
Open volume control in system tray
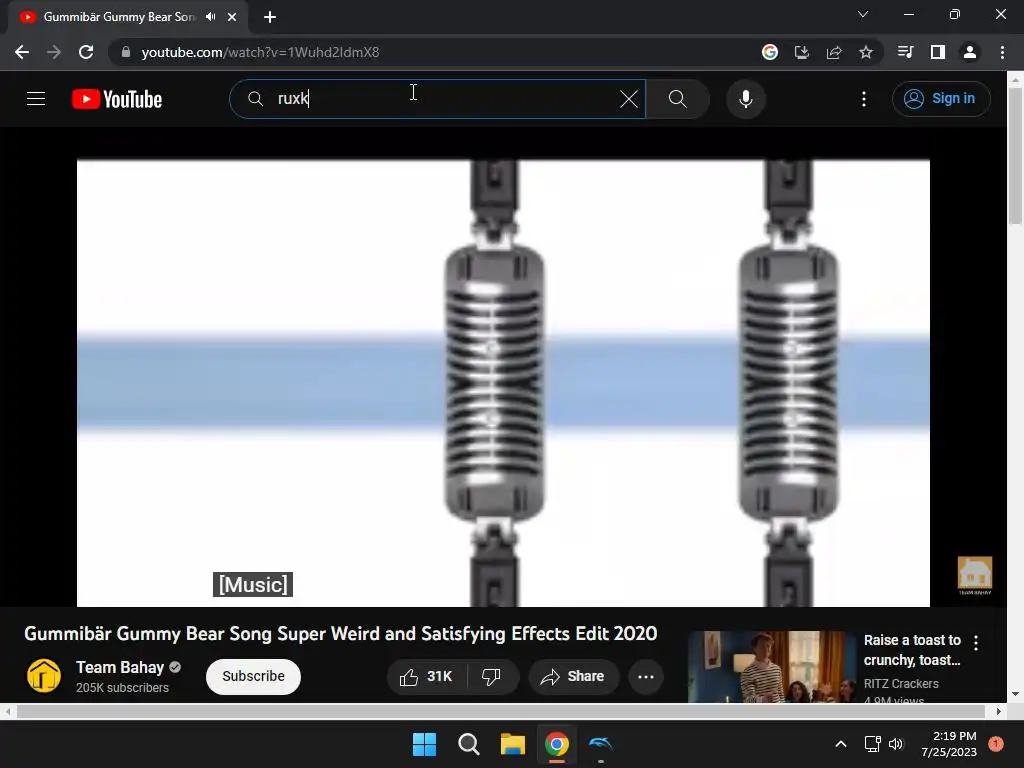coord(896,744)
